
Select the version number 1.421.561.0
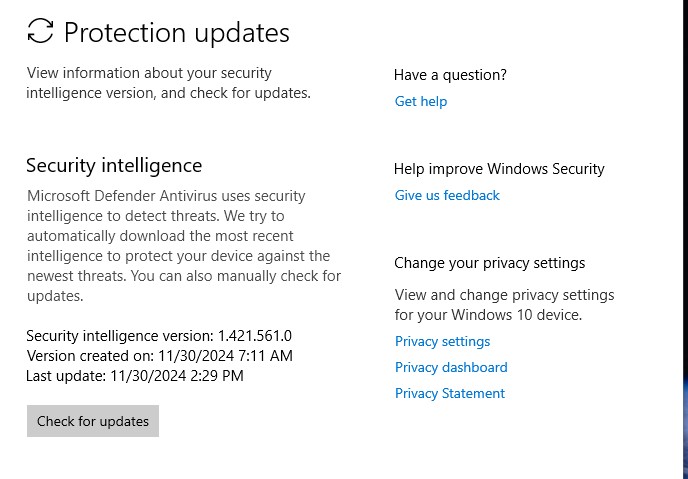click(254, 336)
